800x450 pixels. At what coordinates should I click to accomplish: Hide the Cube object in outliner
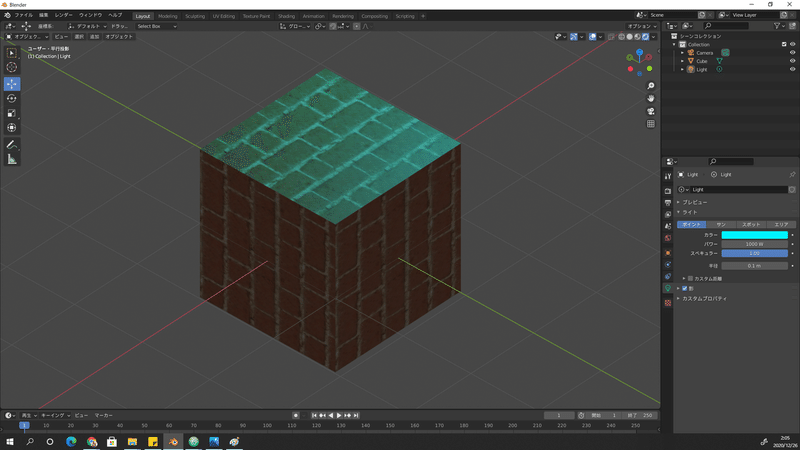click(792, 61)
